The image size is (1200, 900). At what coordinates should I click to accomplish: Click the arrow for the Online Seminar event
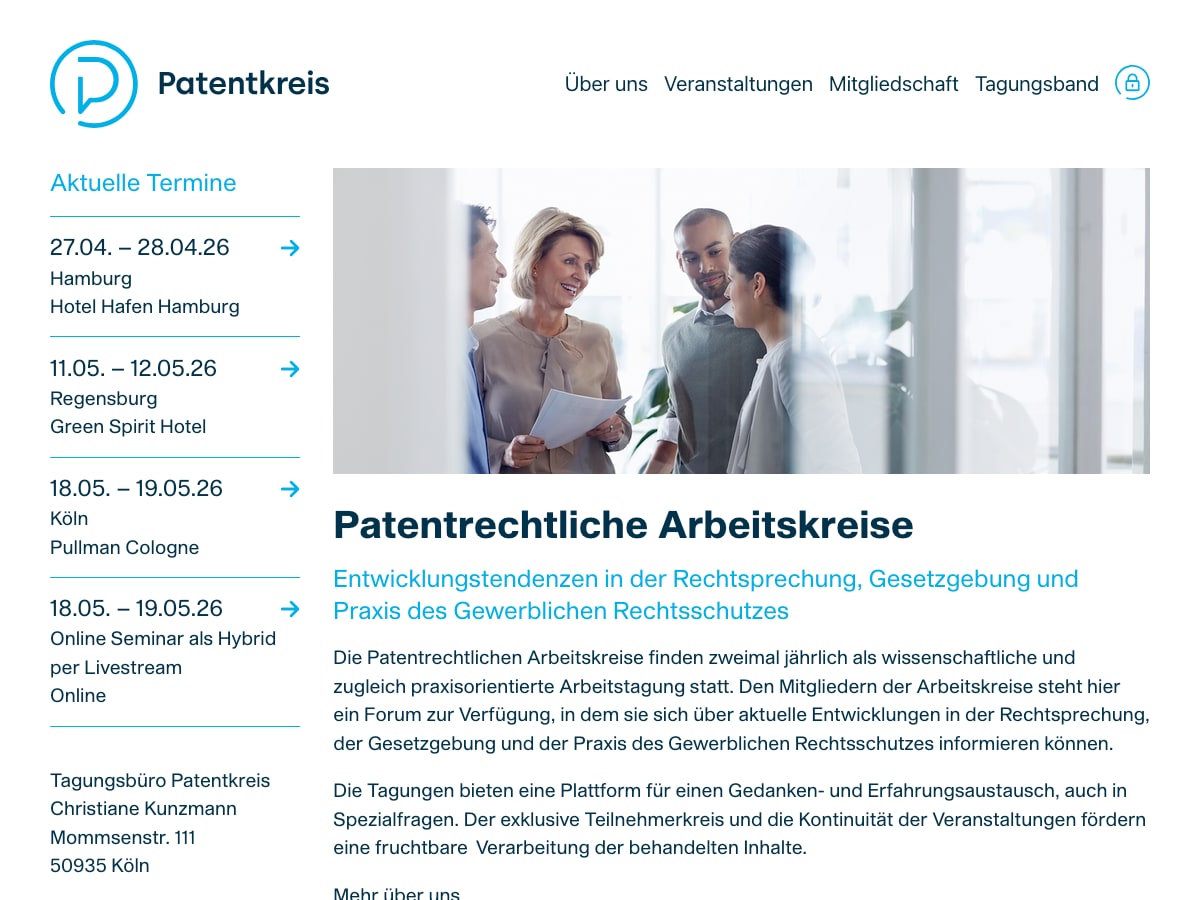pyautogui.click(x=290, y=609)
